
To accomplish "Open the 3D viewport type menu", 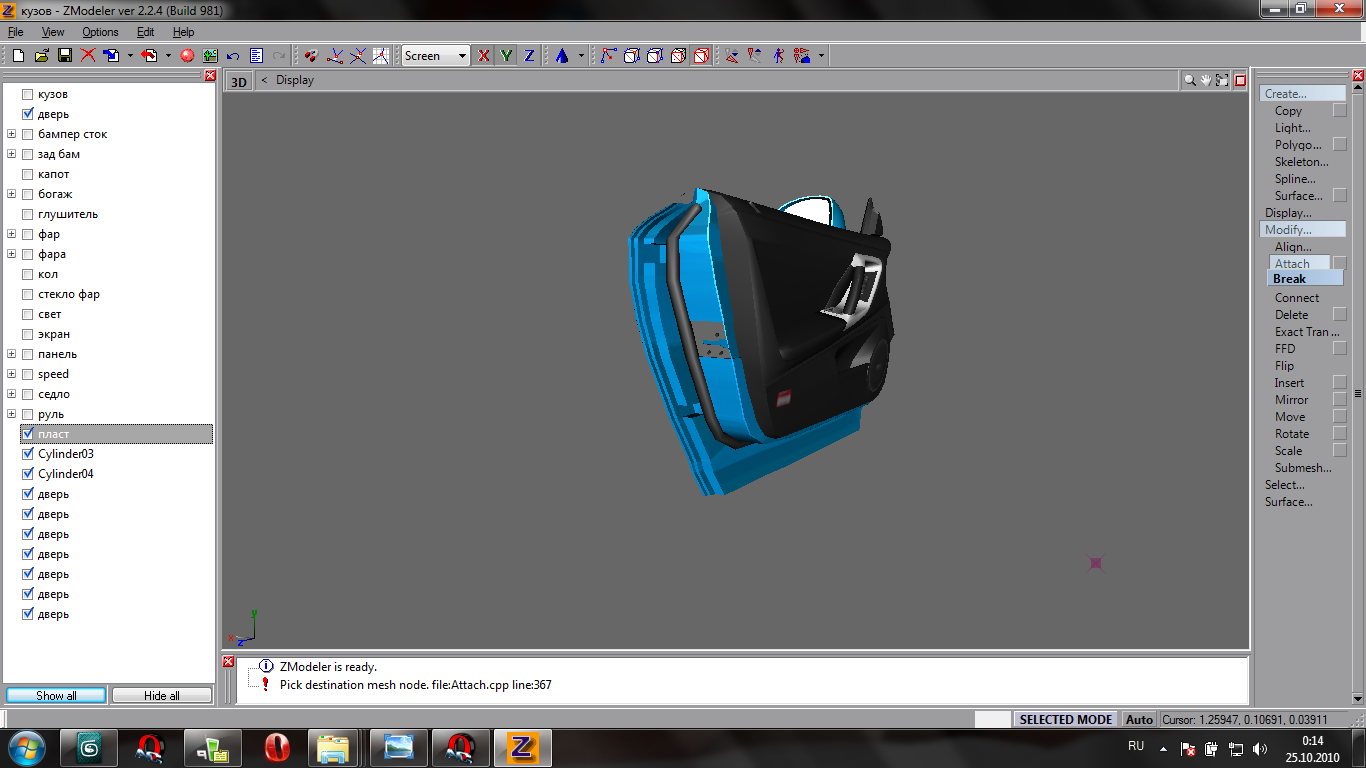I will pos(239,81).
